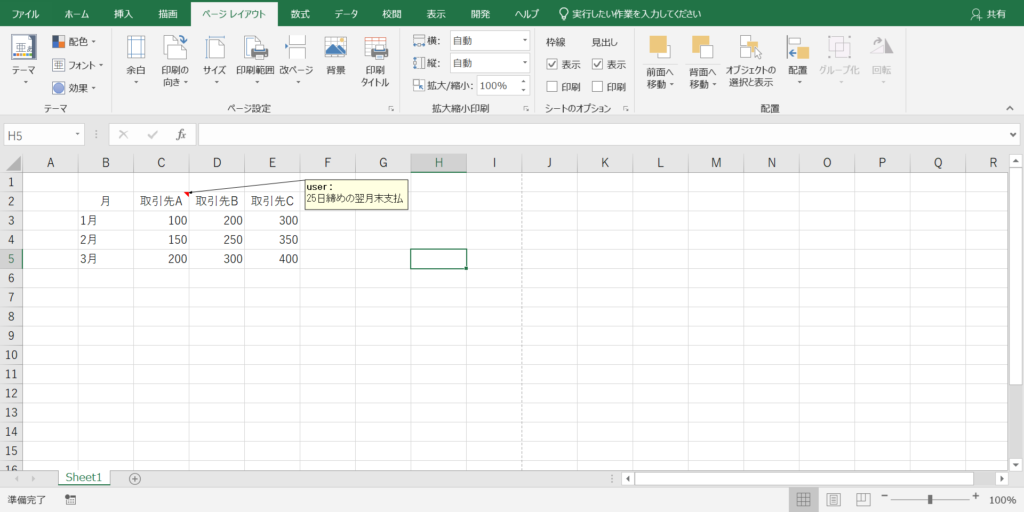Click the 100% zoom level
Viewport: 1024px width, 512px height.
tap(1002, 500)
